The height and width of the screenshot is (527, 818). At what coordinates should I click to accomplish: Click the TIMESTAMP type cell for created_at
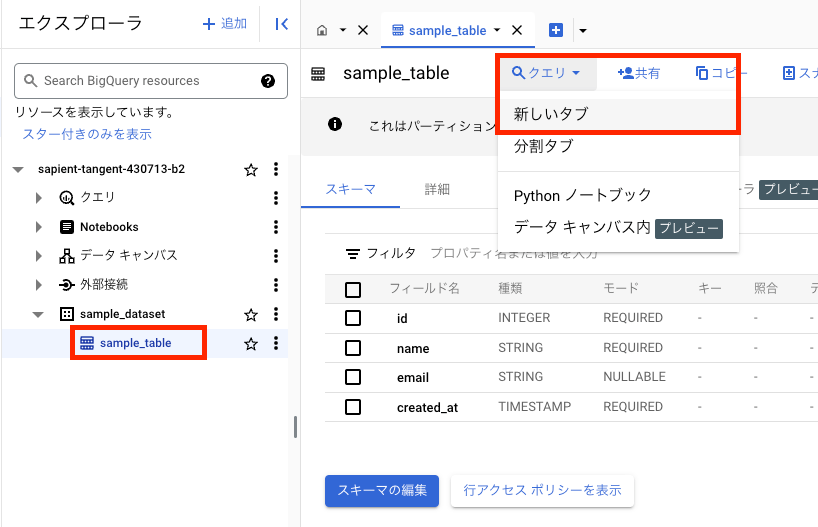point(535,406)
